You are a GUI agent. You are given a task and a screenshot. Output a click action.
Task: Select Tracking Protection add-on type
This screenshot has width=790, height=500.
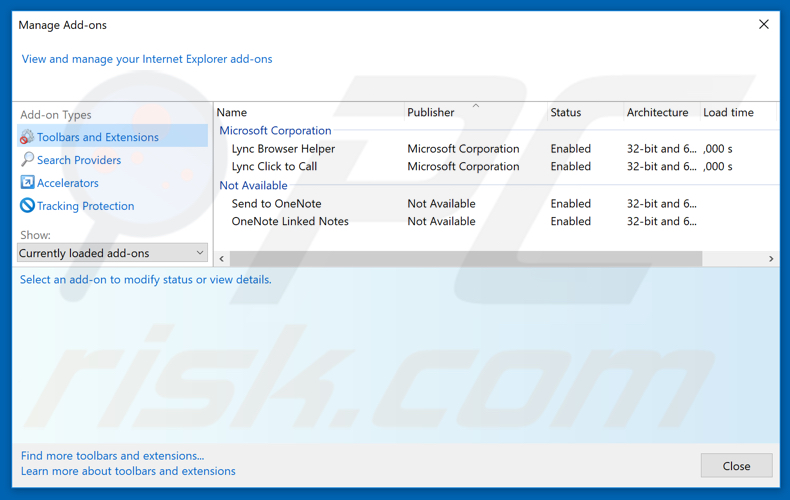pos(86,206)
